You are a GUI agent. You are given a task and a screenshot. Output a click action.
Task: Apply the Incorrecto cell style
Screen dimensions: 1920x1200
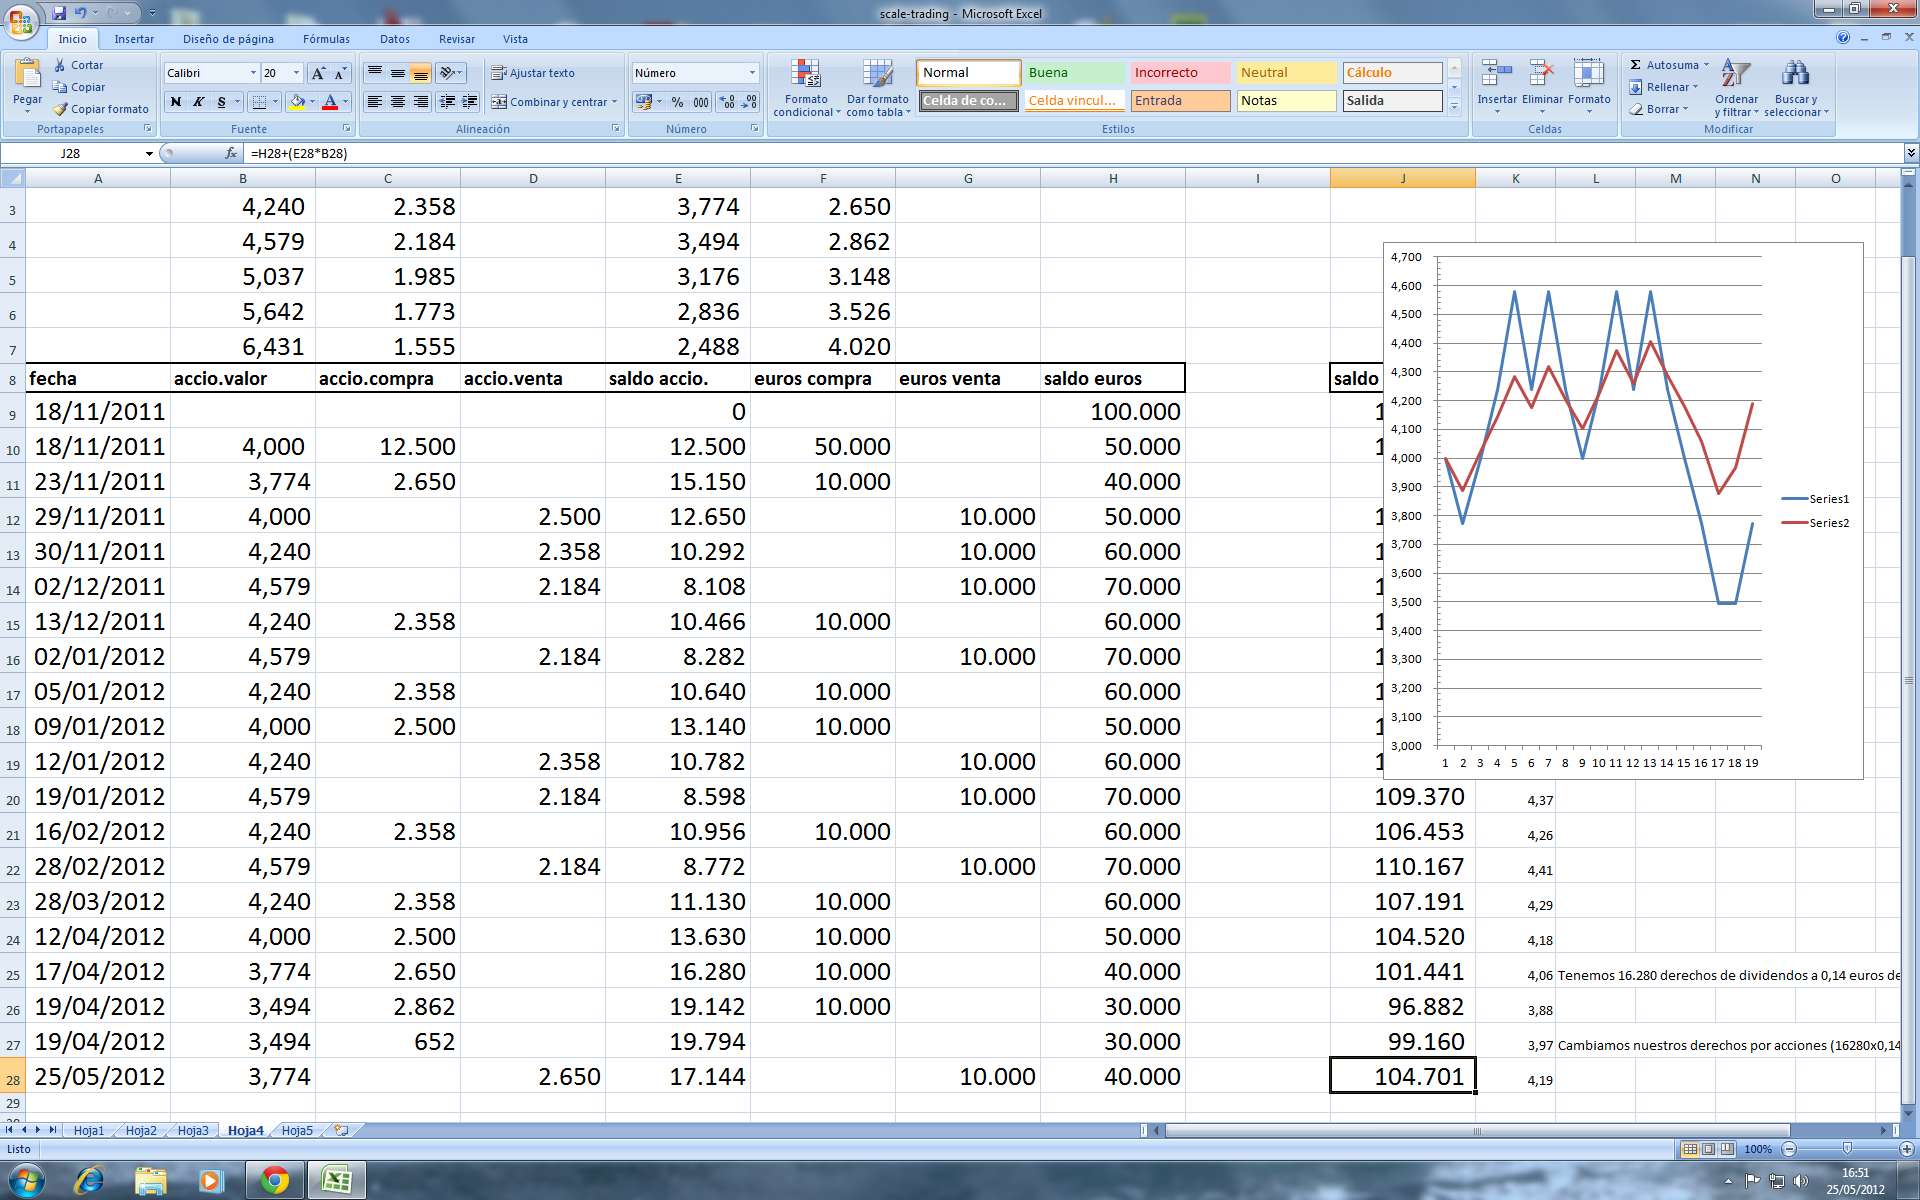click(x=1179, y=73)
